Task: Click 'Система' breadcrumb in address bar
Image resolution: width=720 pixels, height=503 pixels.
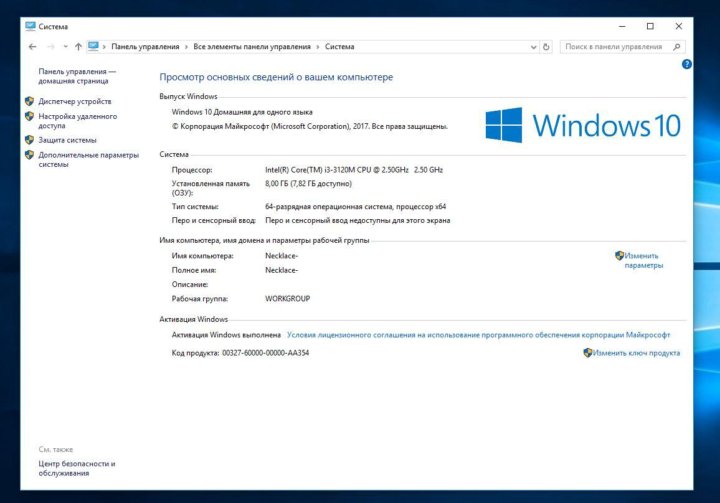Action: (339, 47)
